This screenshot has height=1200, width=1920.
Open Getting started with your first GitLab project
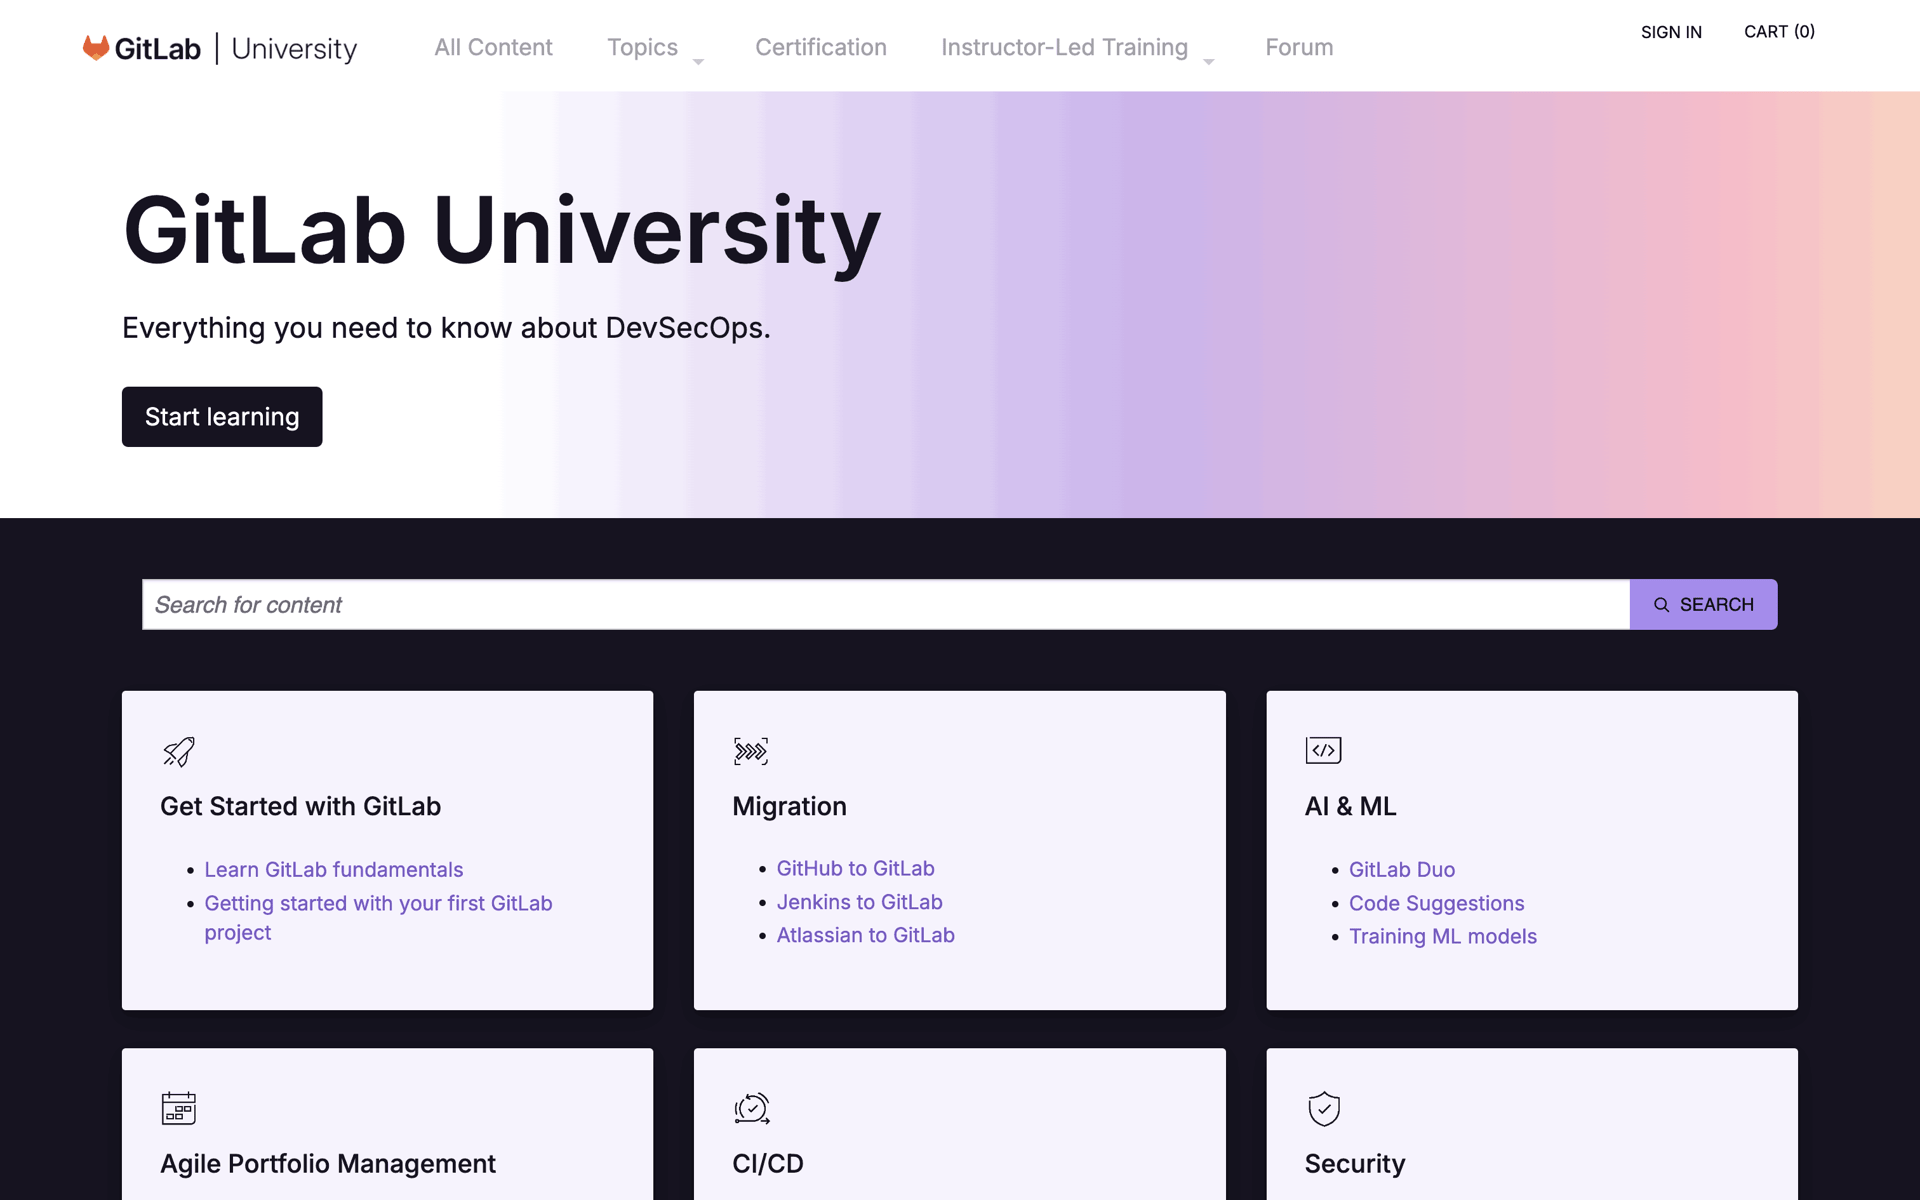(378, 917)
